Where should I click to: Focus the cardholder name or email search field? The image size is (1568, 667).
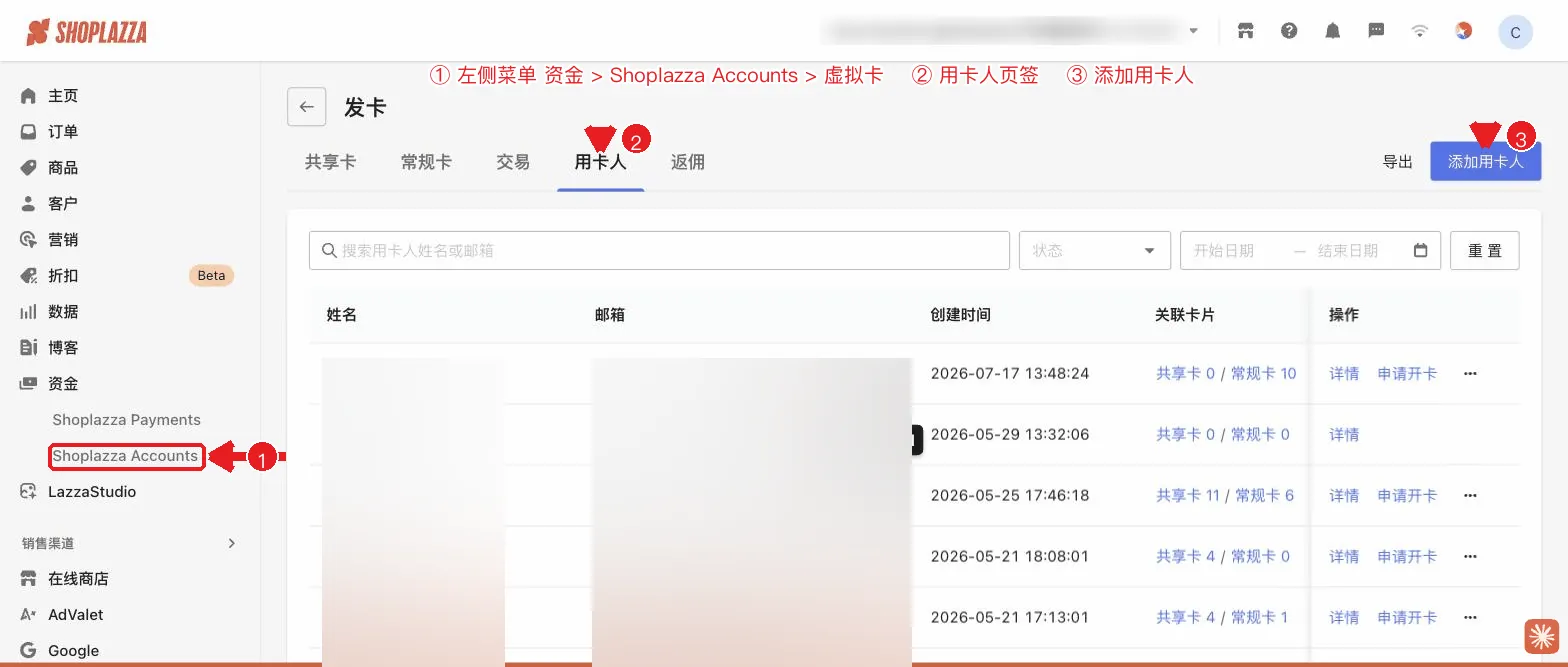click(x=659, y=251)
